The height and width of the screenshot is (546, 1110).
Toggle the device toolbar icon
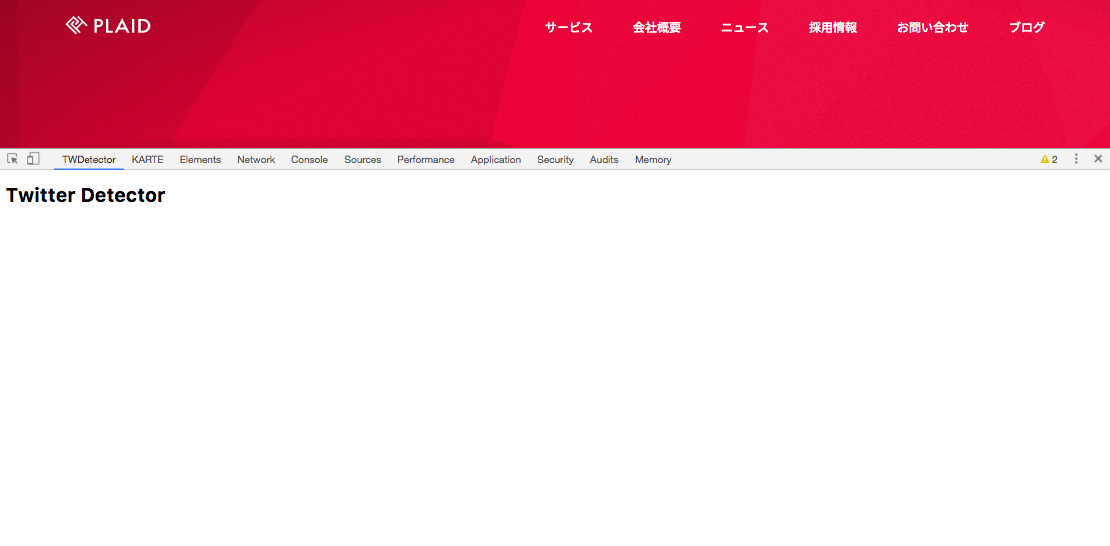coord(33,159)
